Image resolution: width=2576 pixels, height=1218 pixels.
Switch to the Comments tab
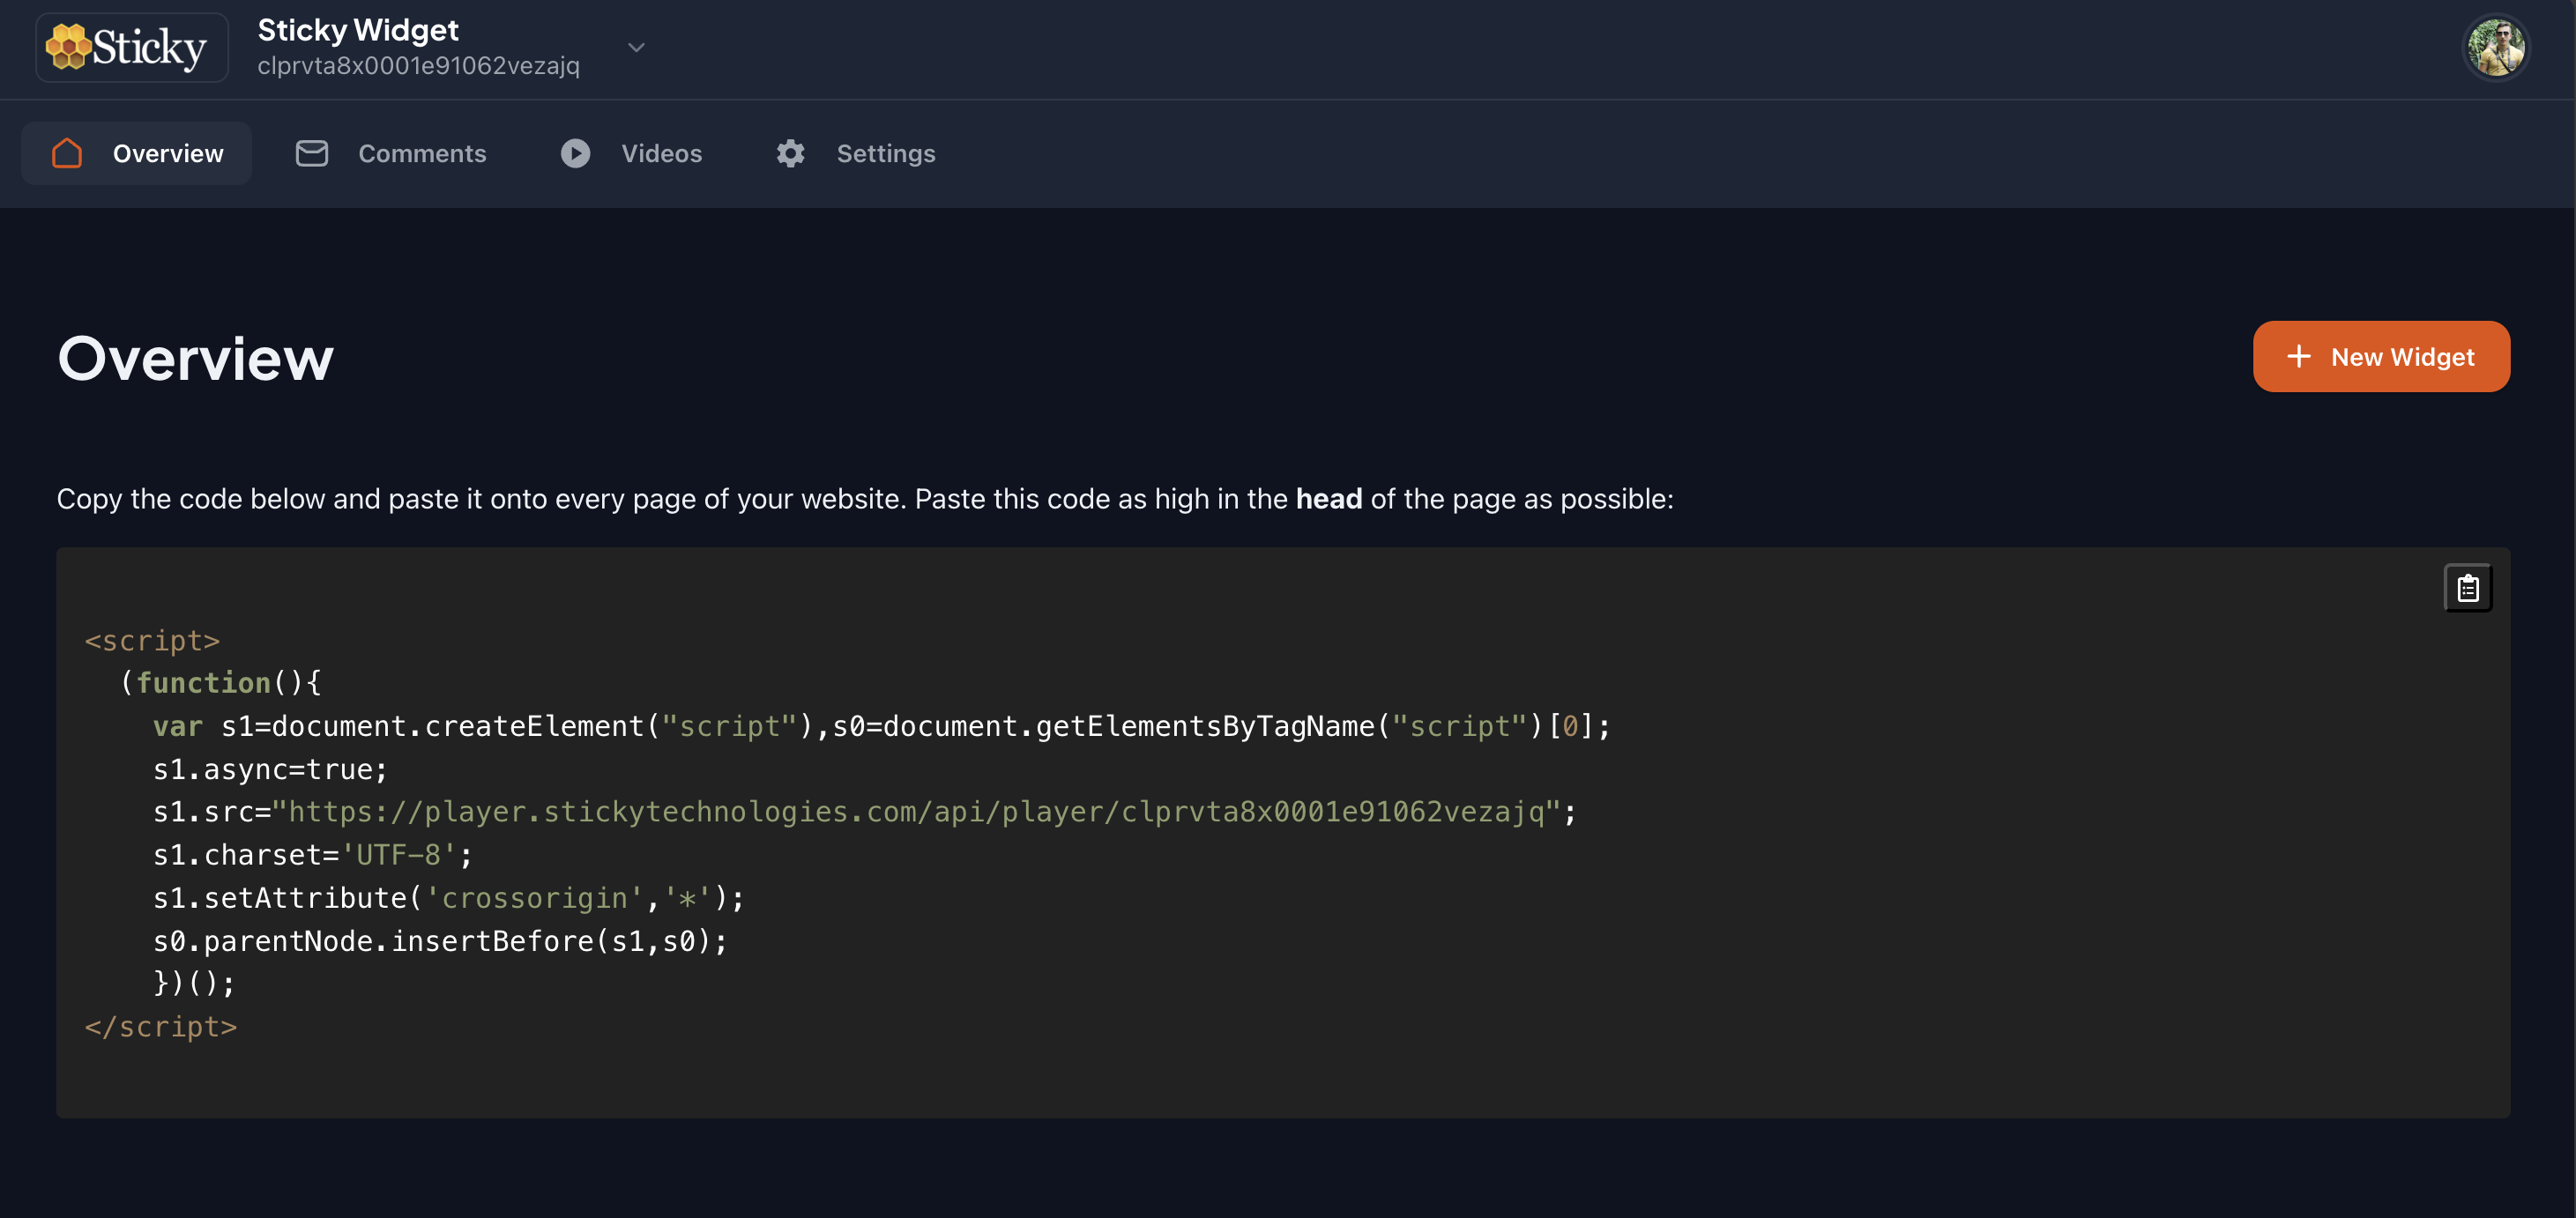[x=422, y=153]
